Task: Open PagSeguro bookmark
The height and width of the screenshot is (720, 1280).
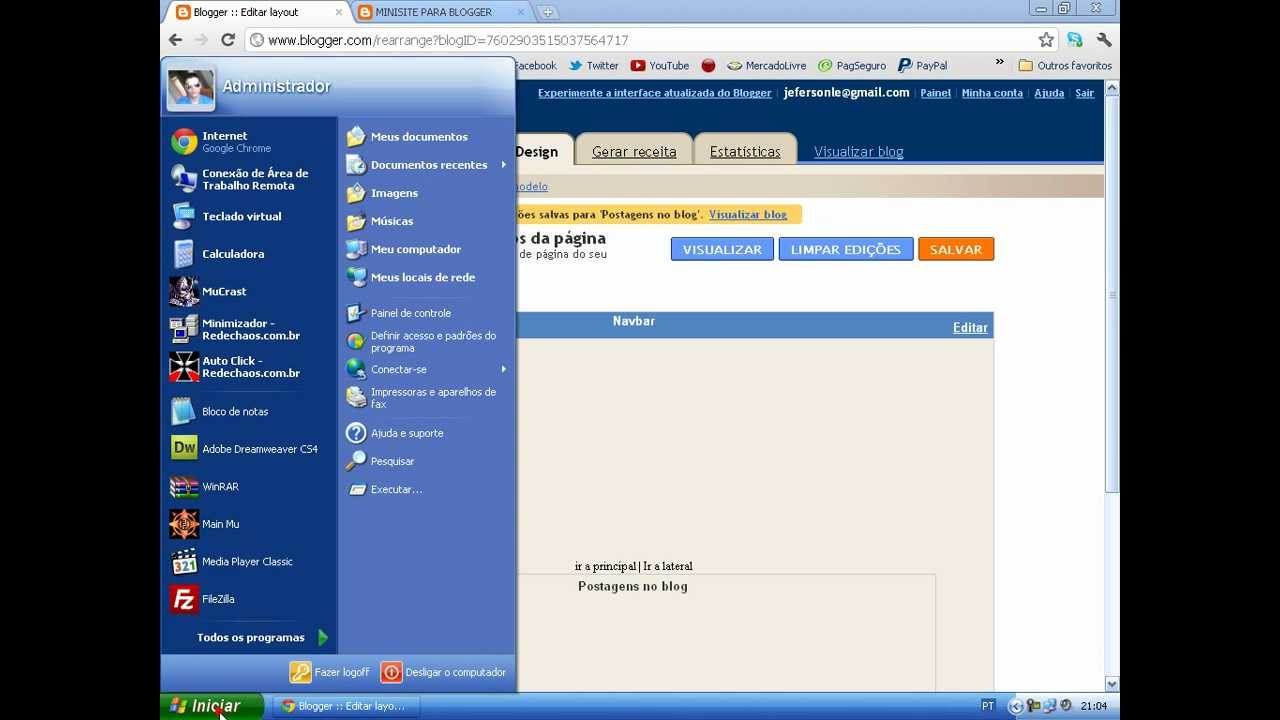Action: (x=852, y=66)
